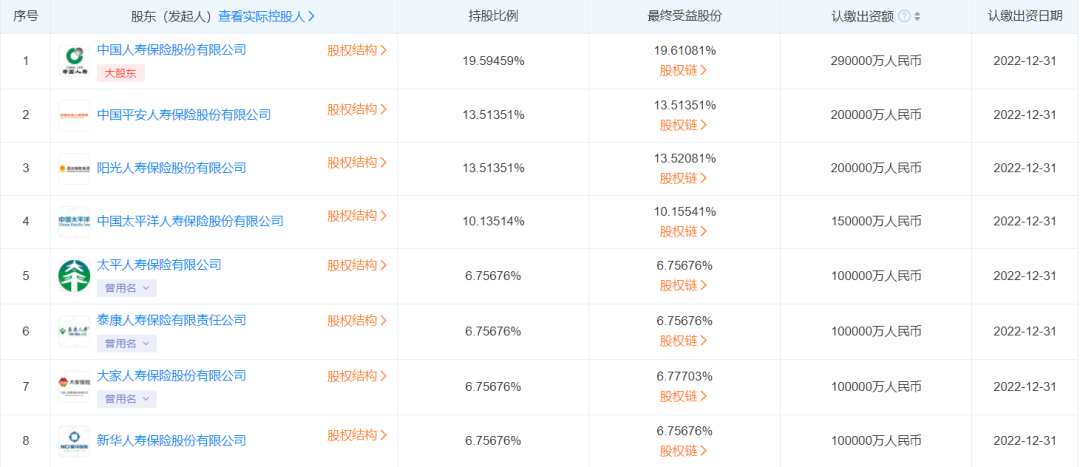The width and height of the screenshot is (1080, 467).
Task: Open 股权链 for 阳光人寿保险股份有限公司
Action: (683, 178)
